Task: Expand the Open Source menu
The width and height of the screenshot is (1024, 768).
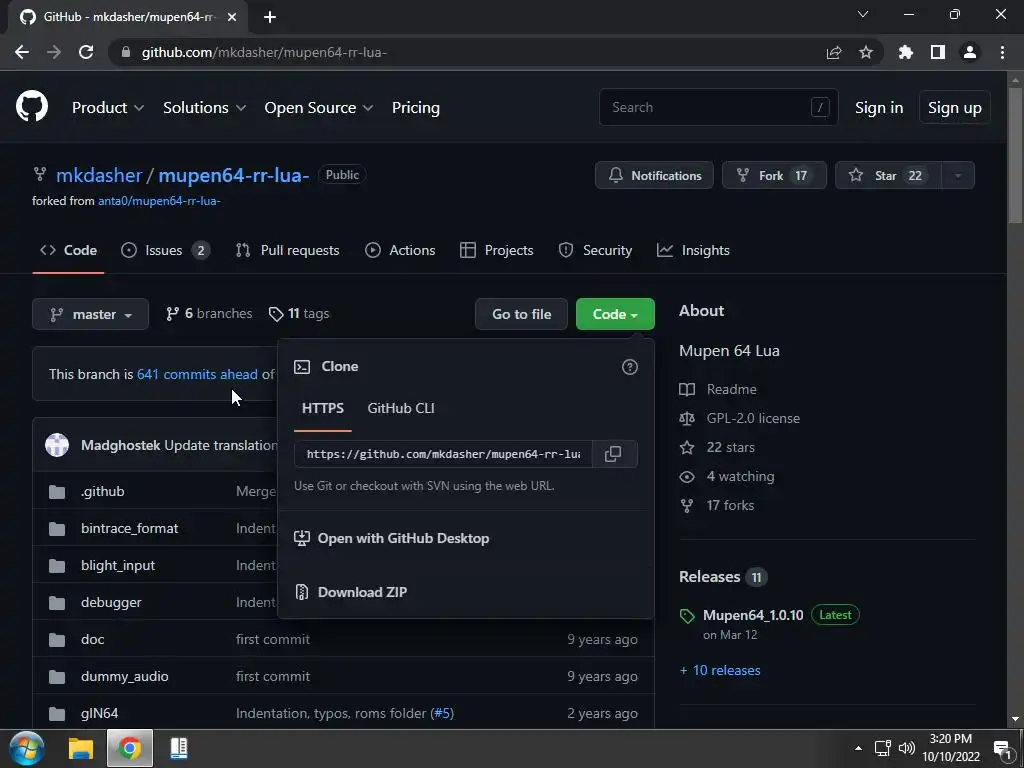Action: pos(319,108)
